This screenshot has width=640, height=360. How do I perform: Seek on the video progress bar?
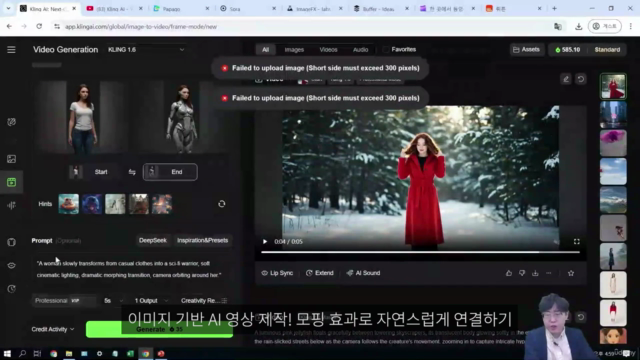pyautogui.click(x=420, y=252)
